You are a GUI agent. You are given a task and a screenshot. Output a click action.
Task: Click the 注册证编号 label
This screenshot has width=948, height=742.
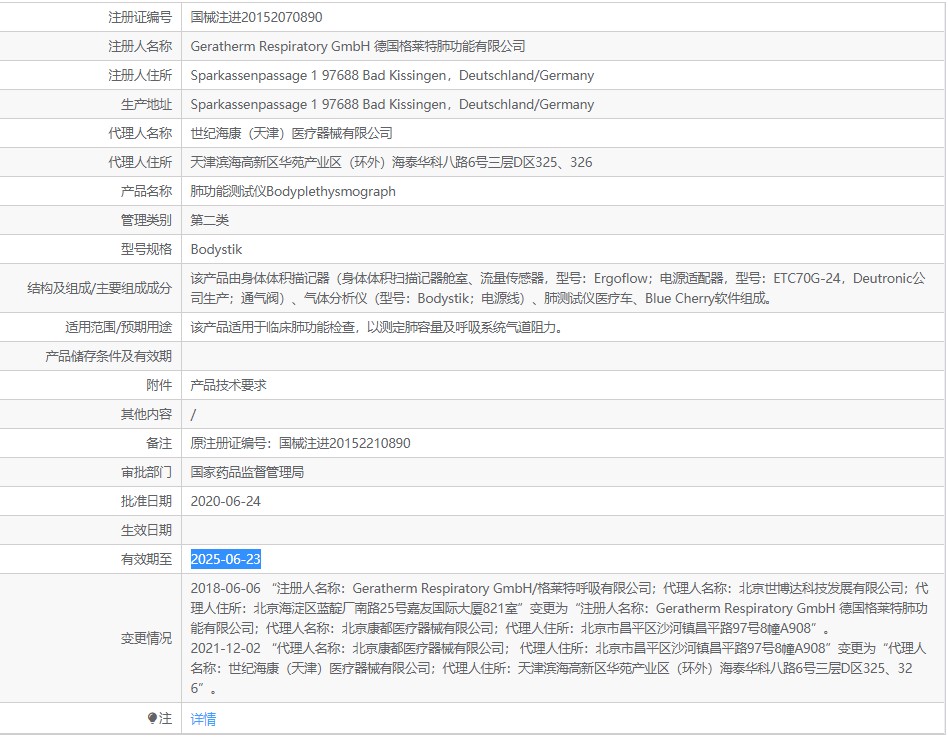pos(140,17)
